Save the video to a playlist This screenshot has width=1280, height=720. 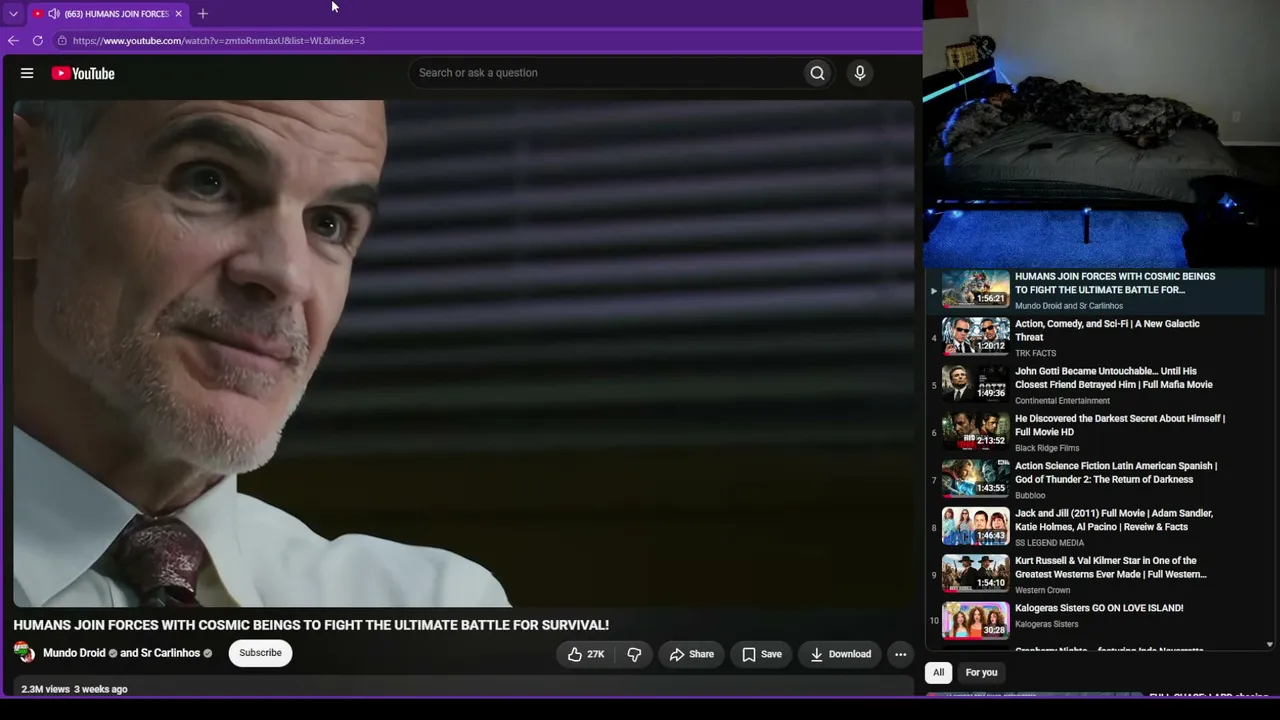(762, 654)
